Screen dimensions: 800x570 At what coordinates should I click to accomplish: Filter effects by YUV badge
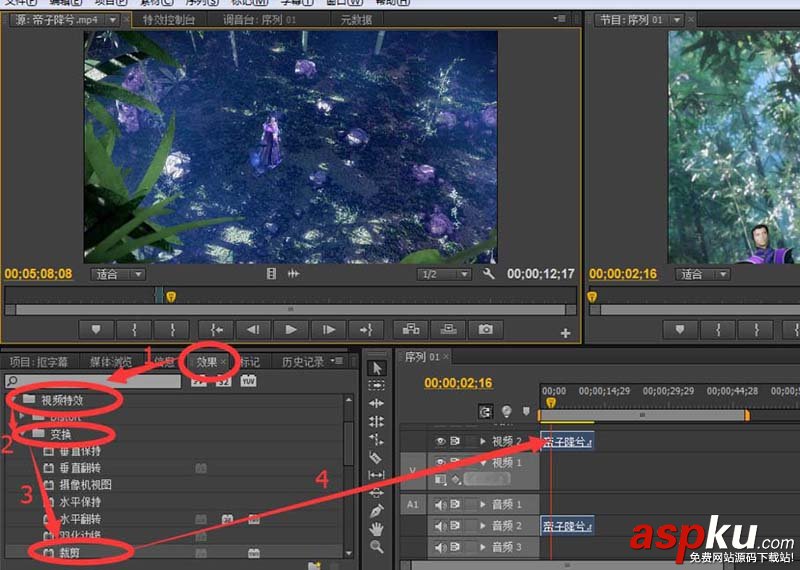248,381
